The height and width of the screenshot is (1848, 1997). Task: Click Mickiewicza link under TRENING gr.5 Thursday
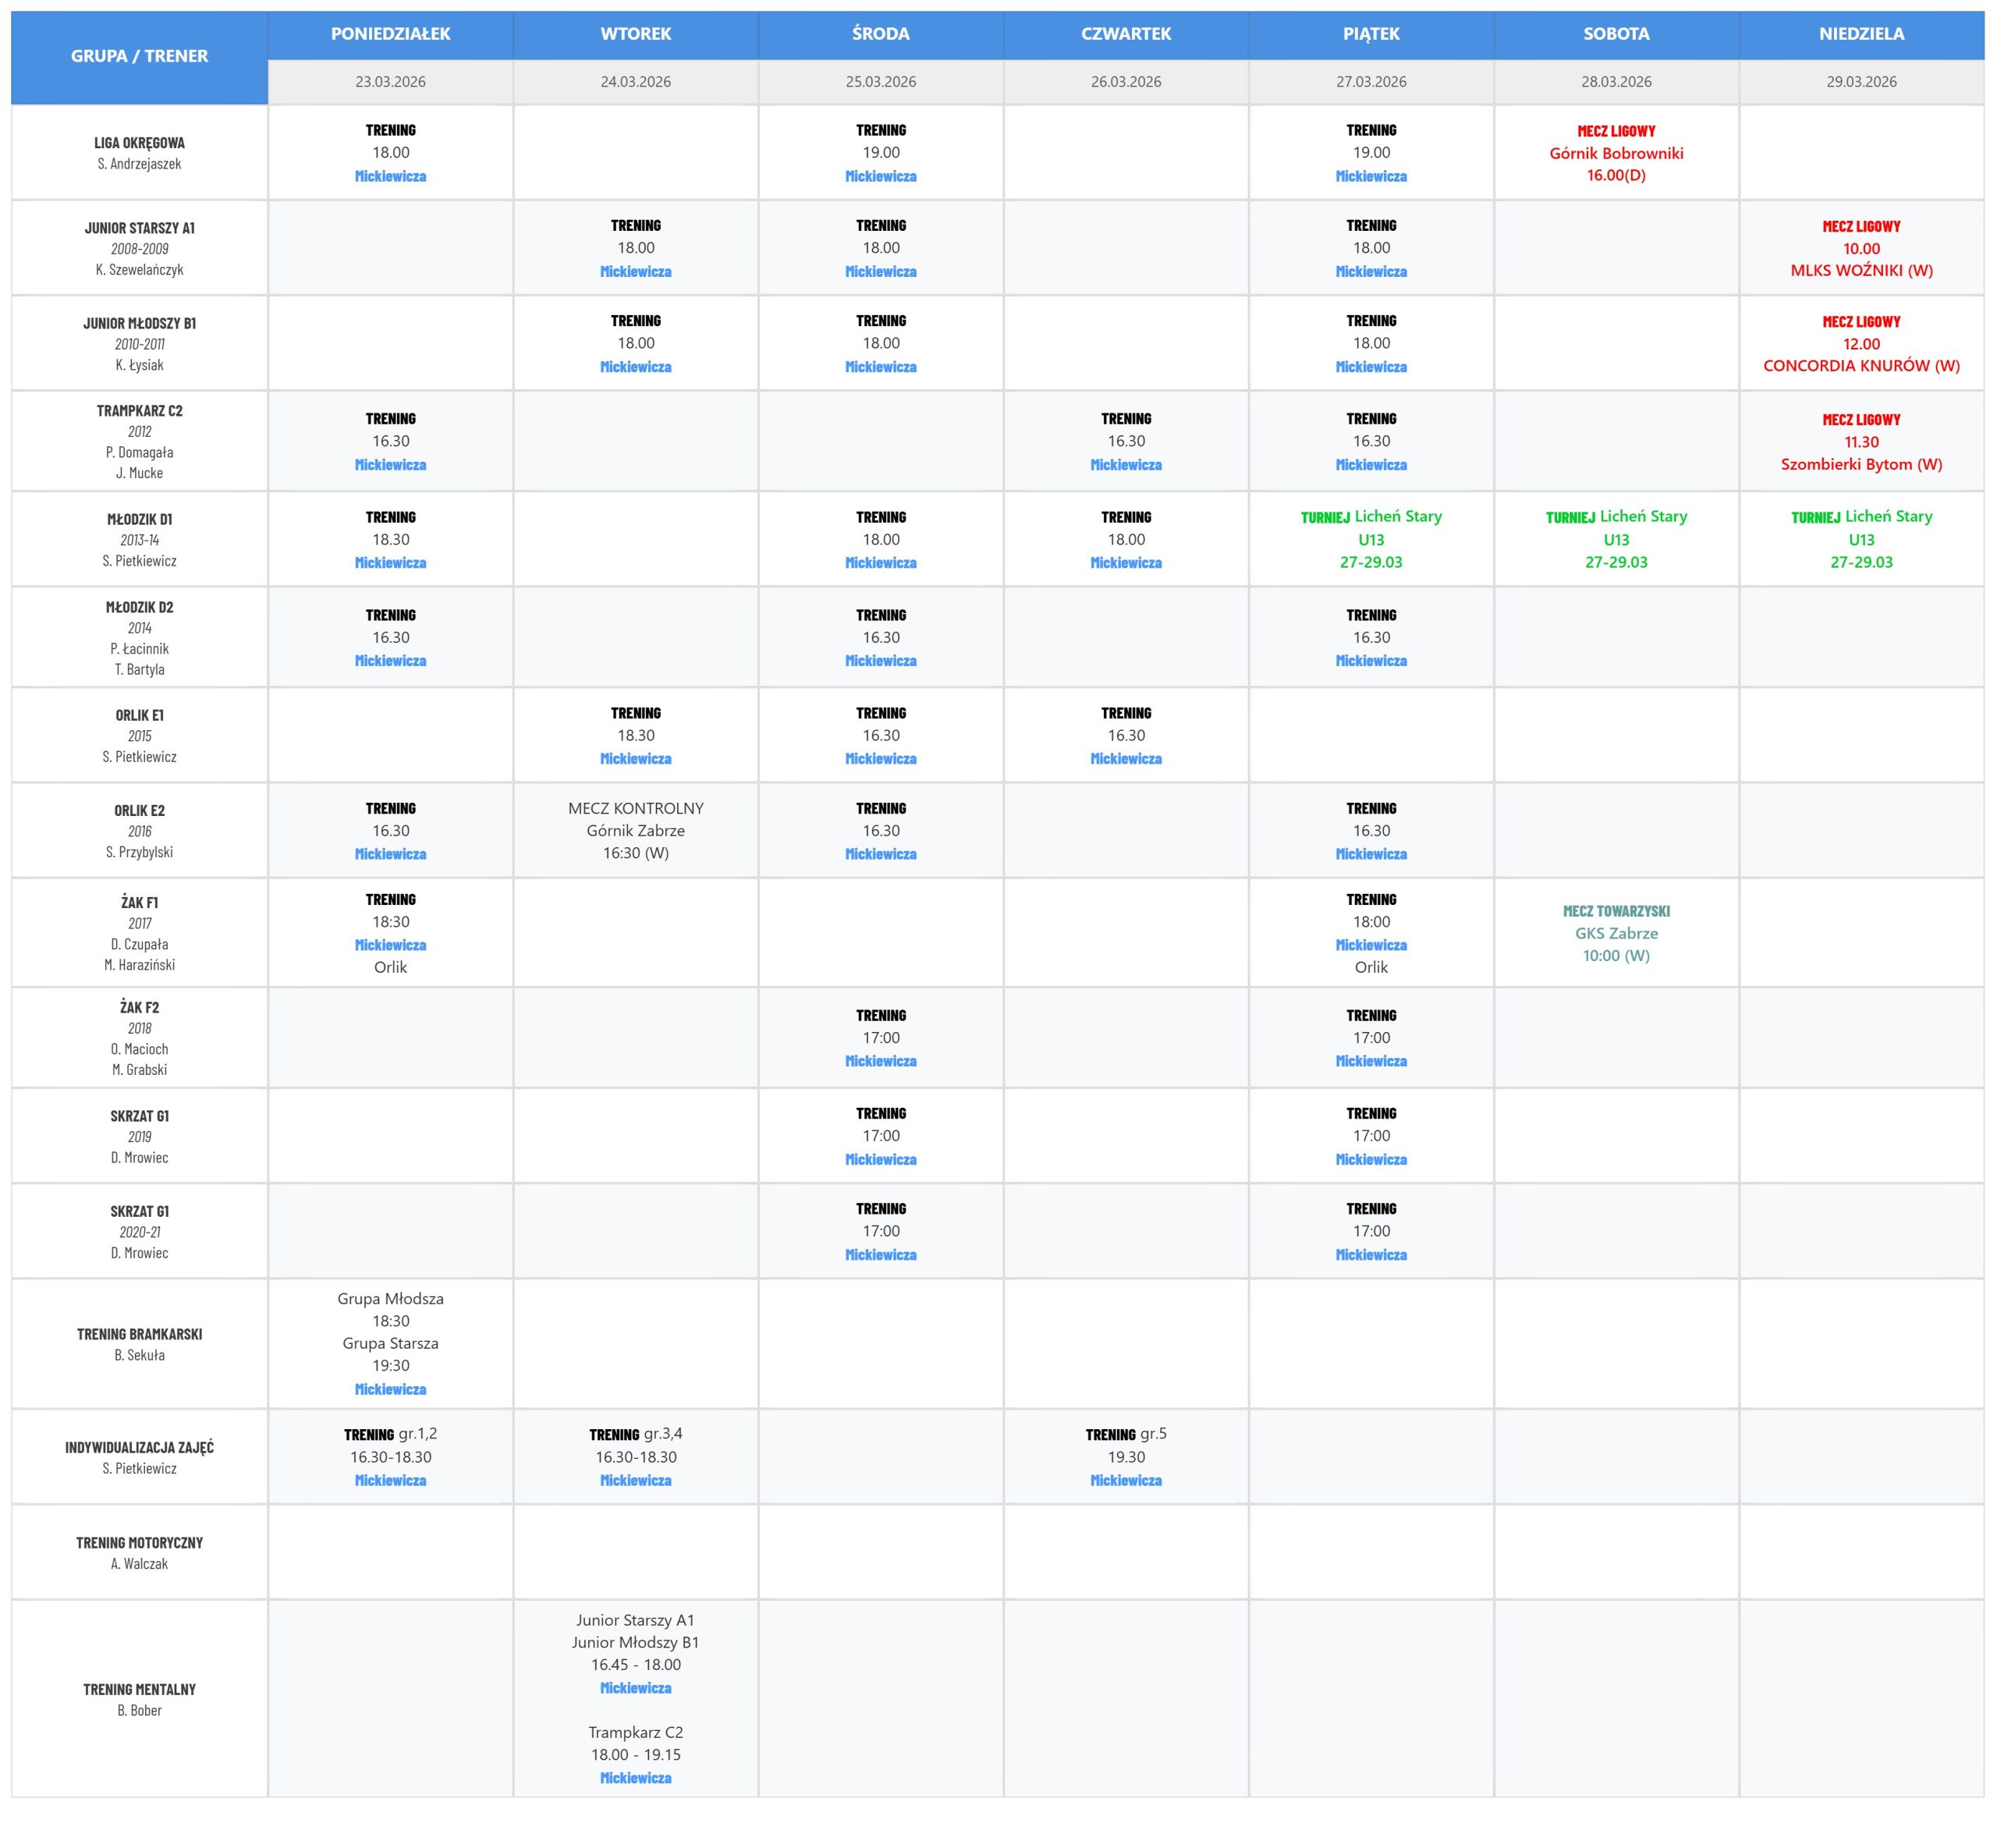pos(1125,1480)
